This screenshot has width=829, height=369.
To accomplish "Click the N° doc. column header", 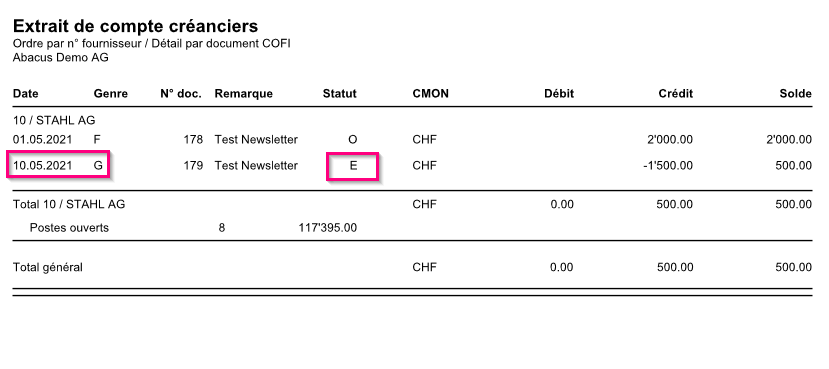I will [x=181, y=94].
